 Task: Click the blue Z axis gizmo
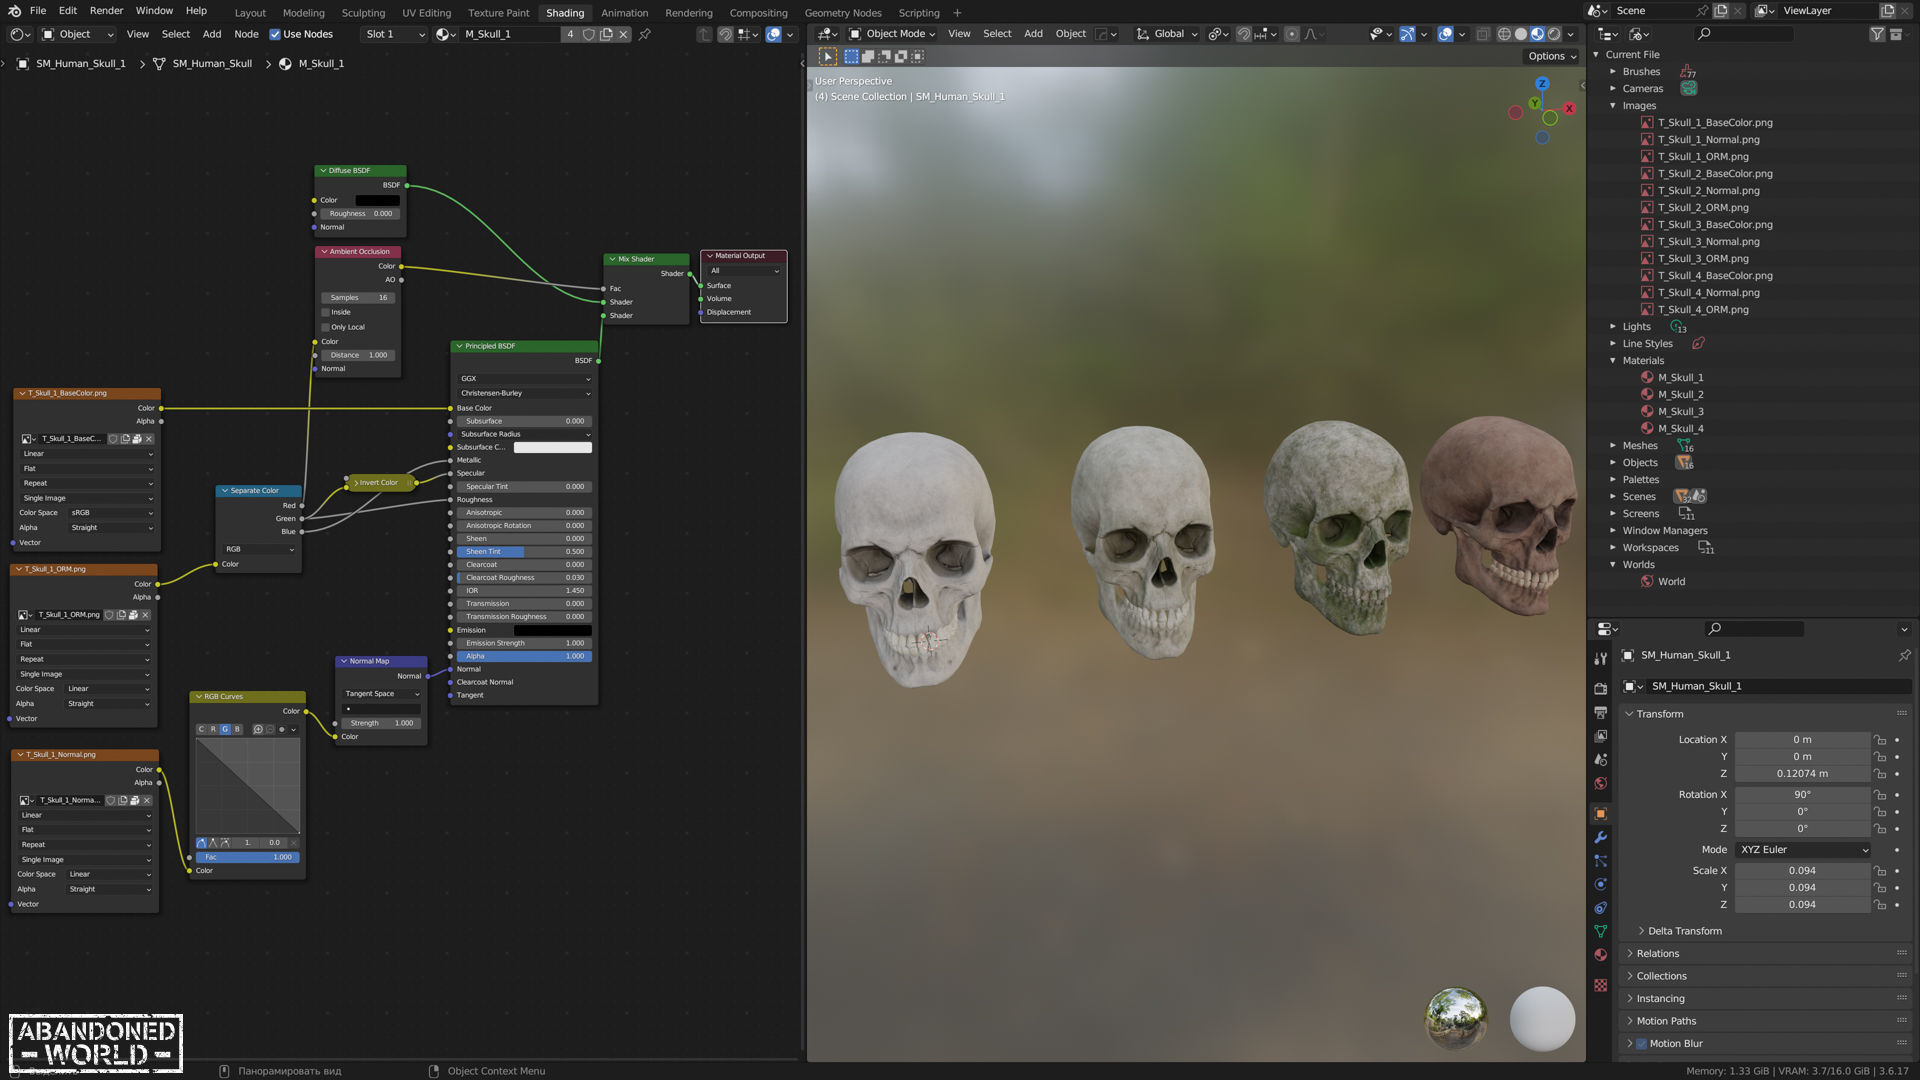(1542, 84)
